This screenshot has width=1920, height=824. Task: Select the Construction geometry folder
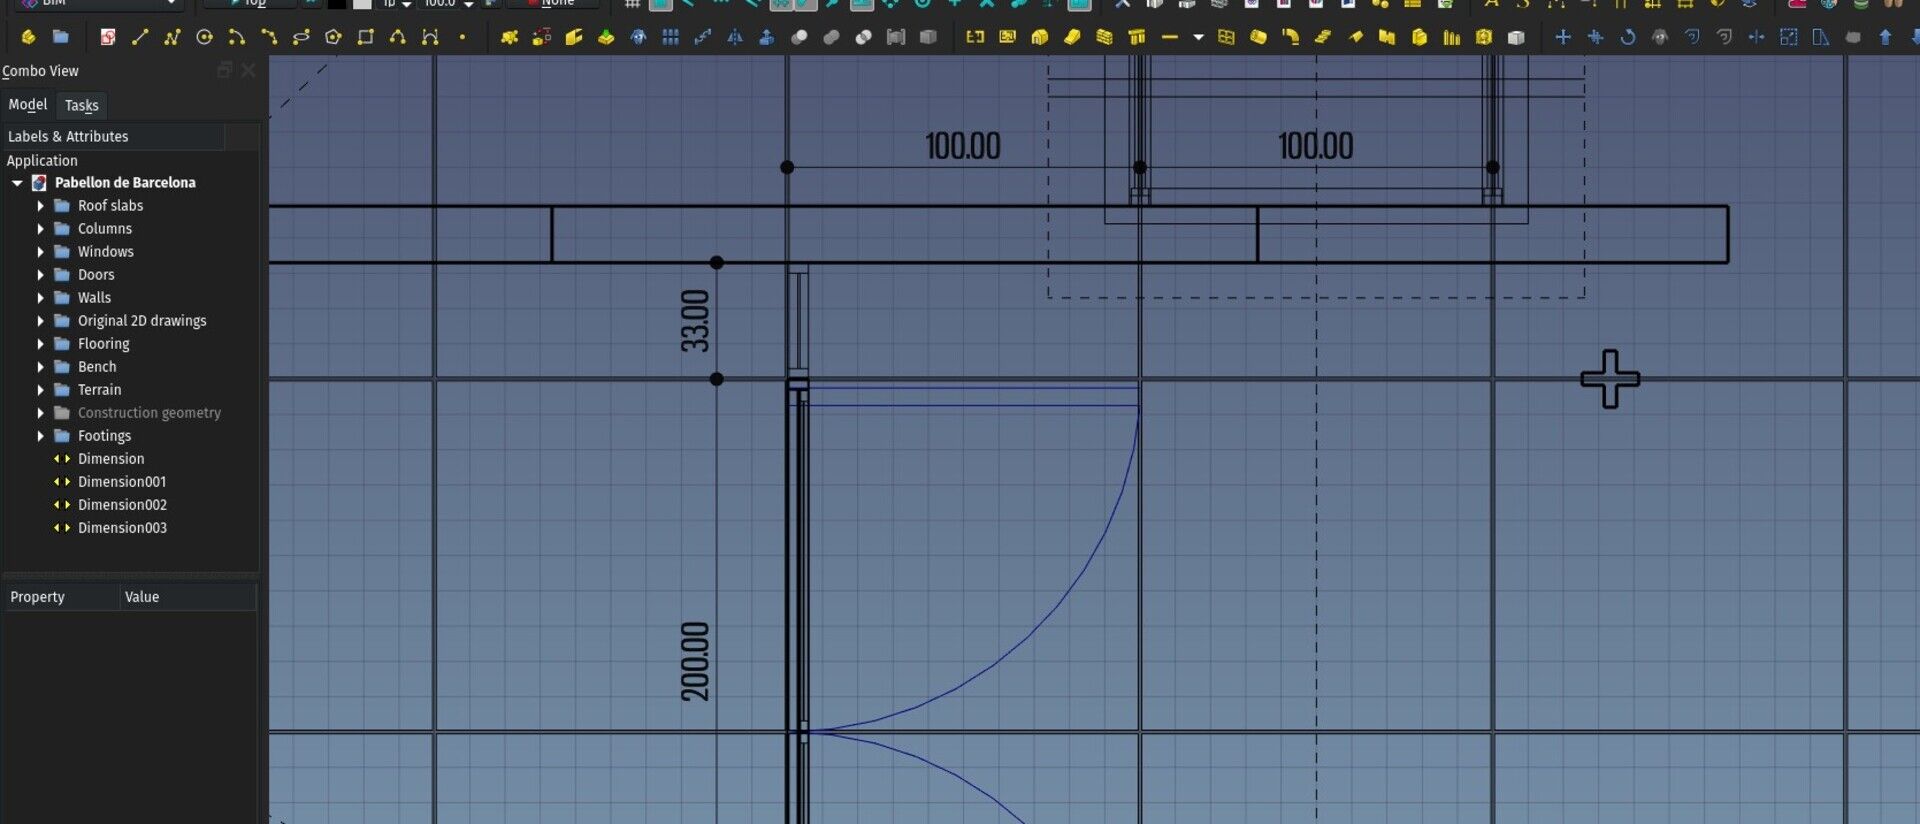coord(149,413)
